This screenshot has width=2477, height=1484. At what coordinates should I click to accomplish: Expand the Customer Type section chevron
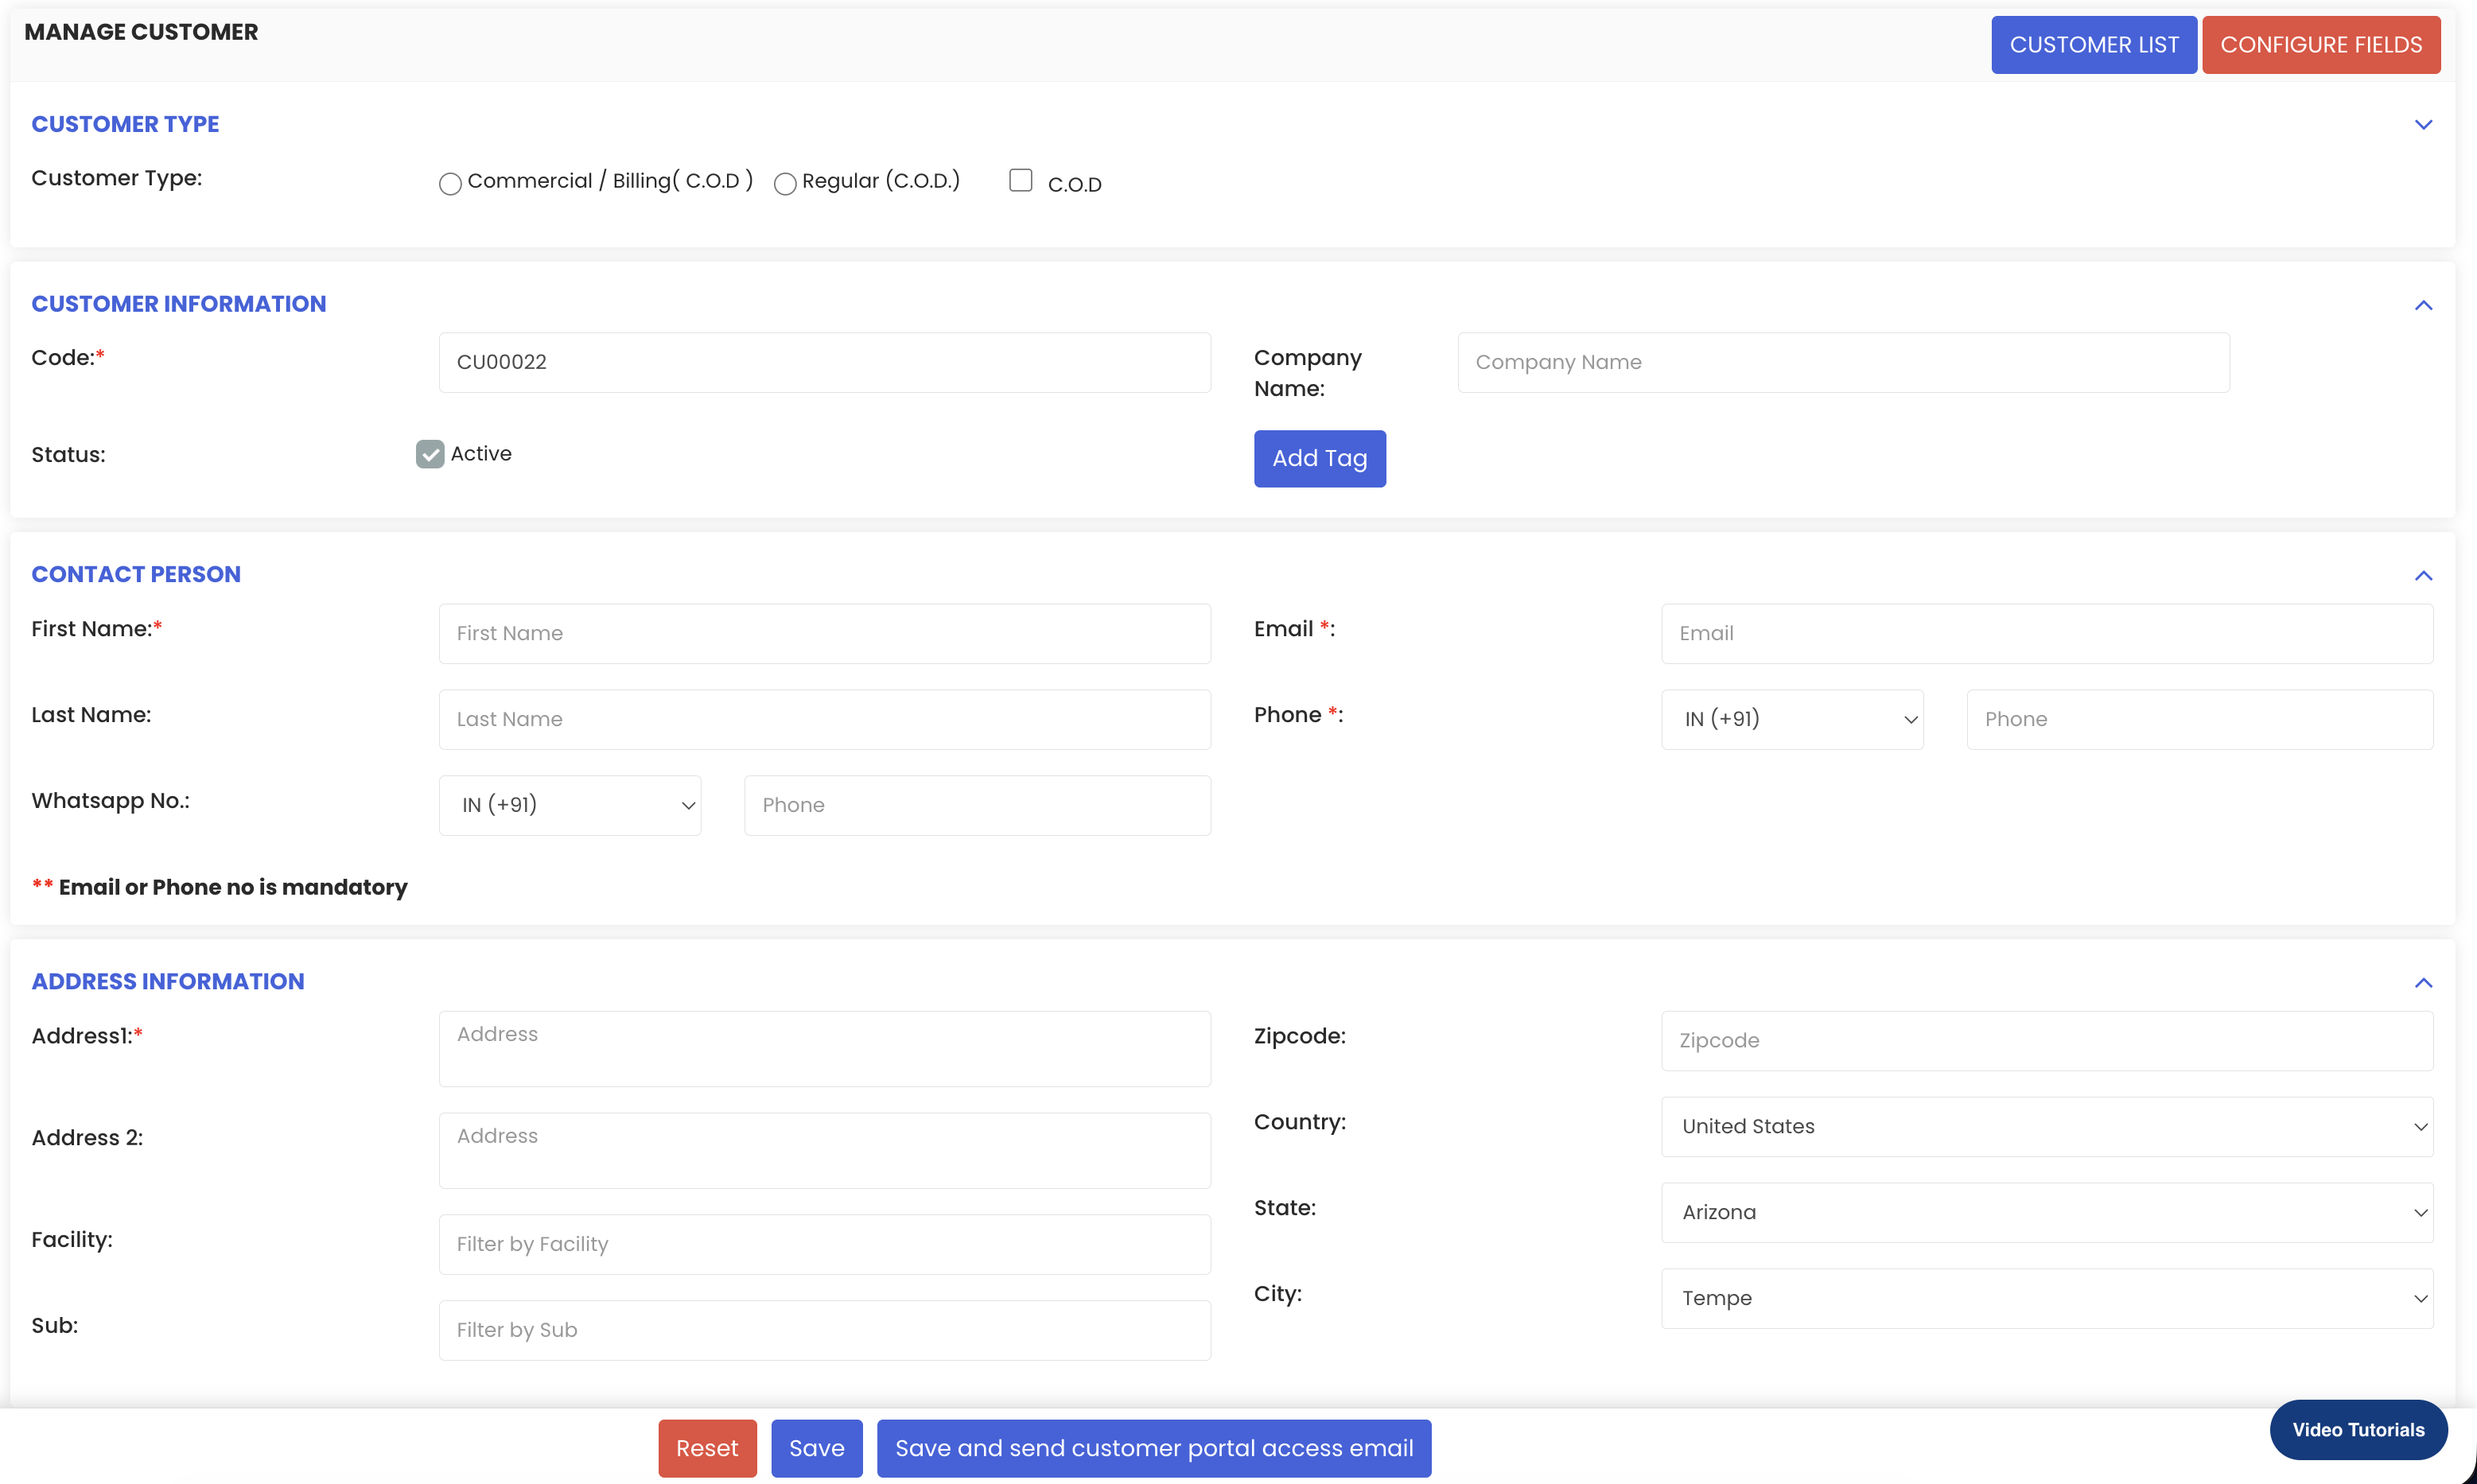pos(2422,125)
